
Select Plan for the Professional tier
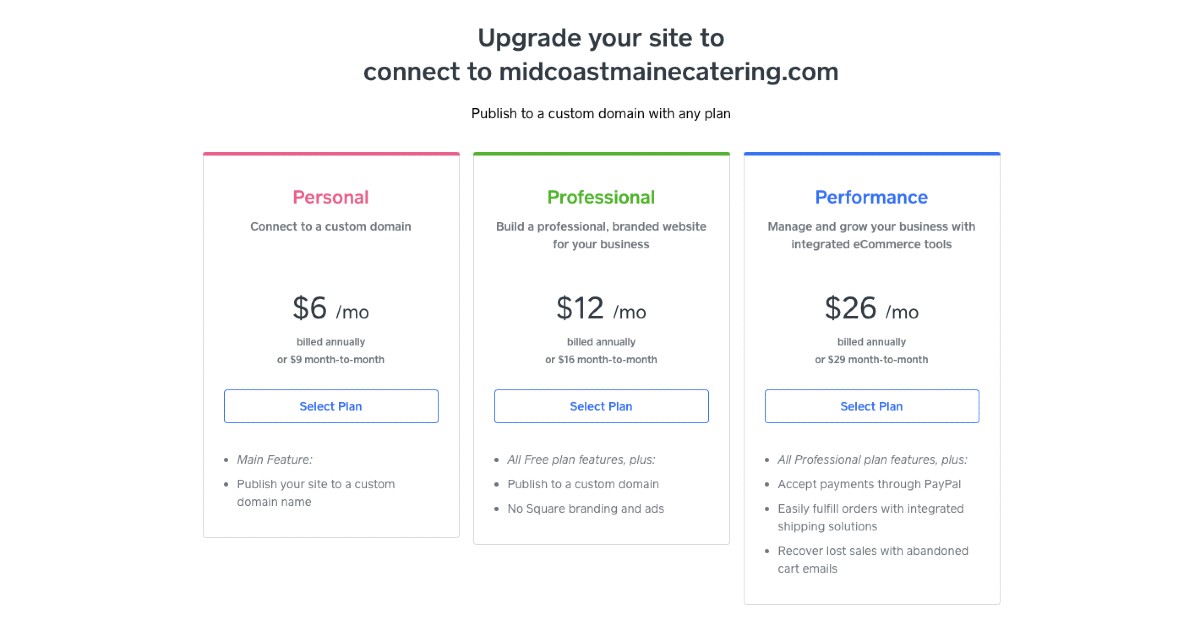601,406
